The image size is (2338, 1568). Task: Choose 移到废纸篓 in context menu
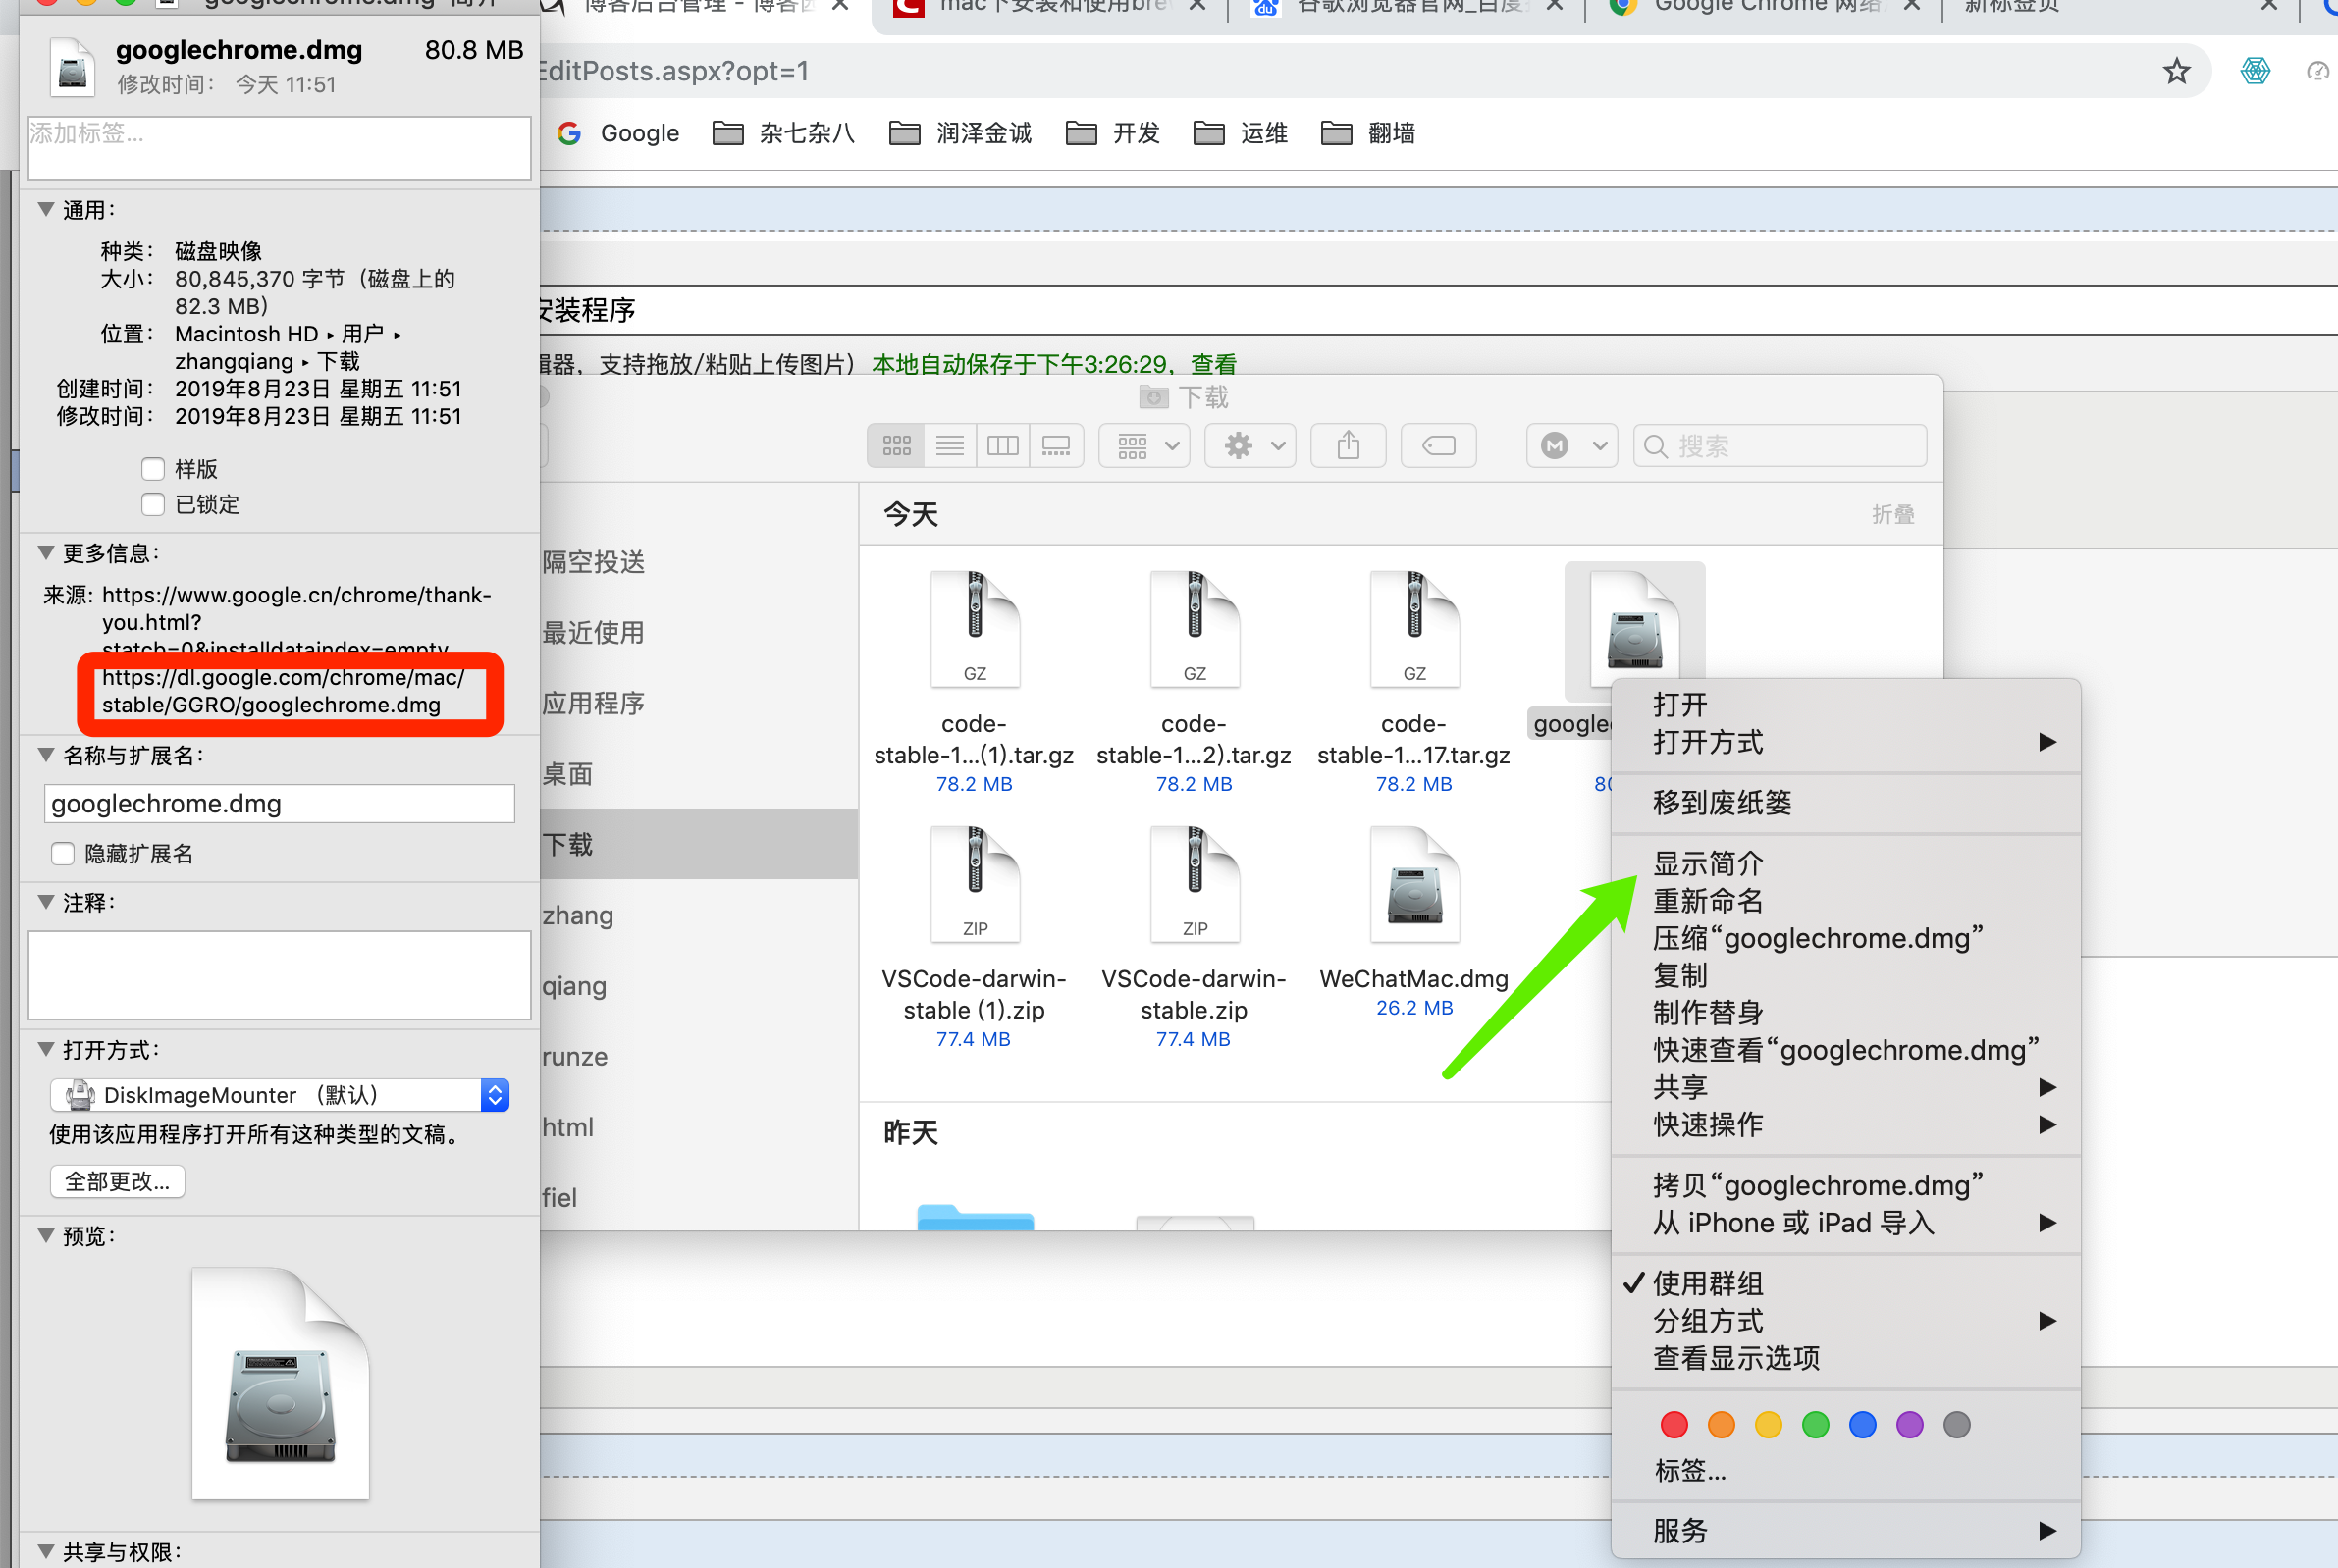[1722, 802]
